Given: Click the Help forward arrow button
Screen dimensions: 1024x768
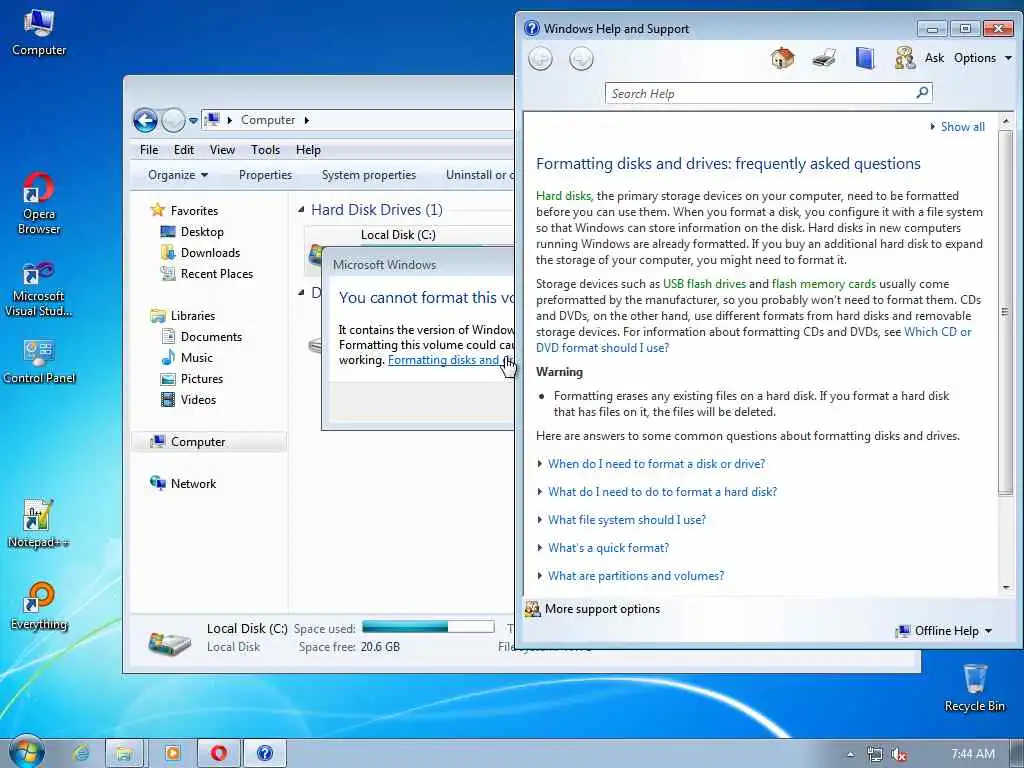Looking at the screenshot, I should tap(581, 59).
